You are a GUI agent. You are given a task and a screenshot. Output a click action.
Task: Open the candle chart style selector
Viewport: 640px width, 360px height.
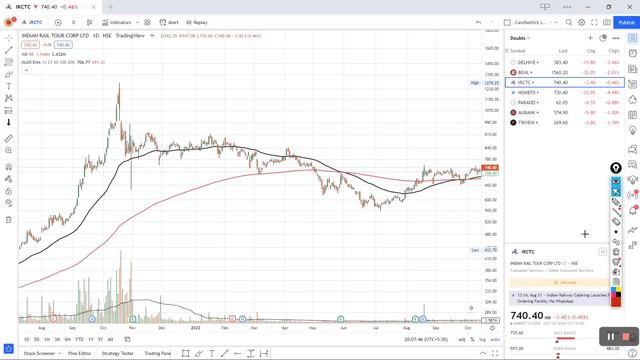[89, 22]
